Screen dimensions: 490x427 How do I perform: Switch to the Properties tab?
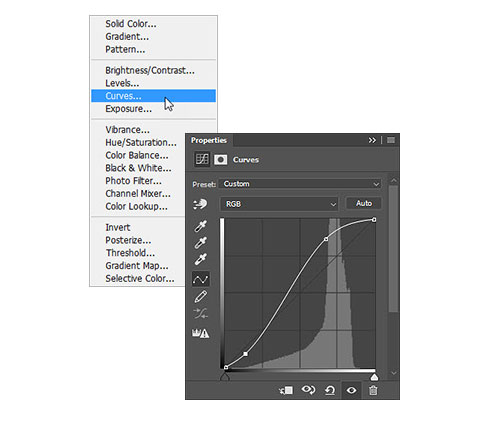pos(209,140)
